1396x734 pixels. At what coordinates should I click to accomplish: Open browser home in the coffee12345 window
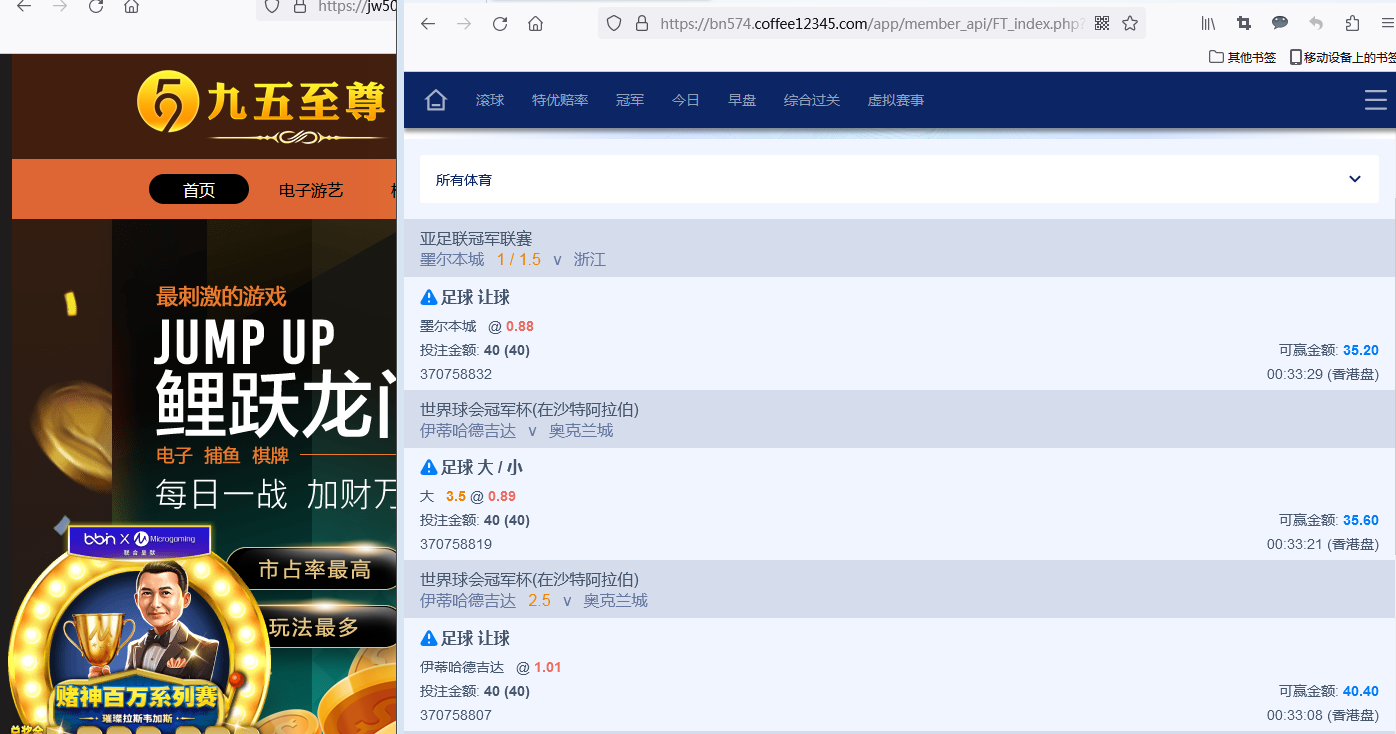pos(536,24)
